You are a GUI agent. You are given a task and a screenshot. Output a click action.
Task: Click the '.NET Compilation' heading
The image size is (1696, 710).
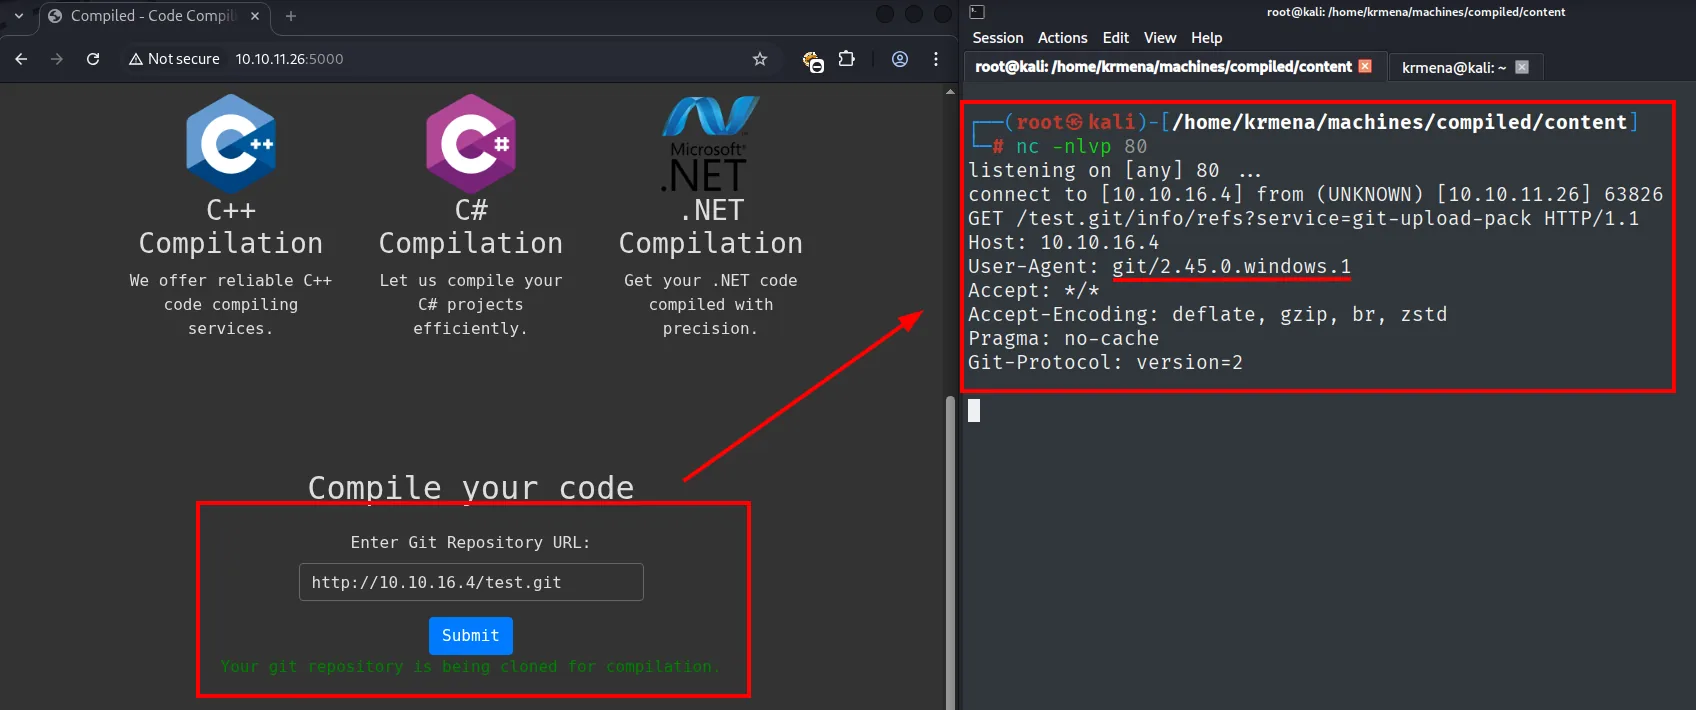coord(711,227)
